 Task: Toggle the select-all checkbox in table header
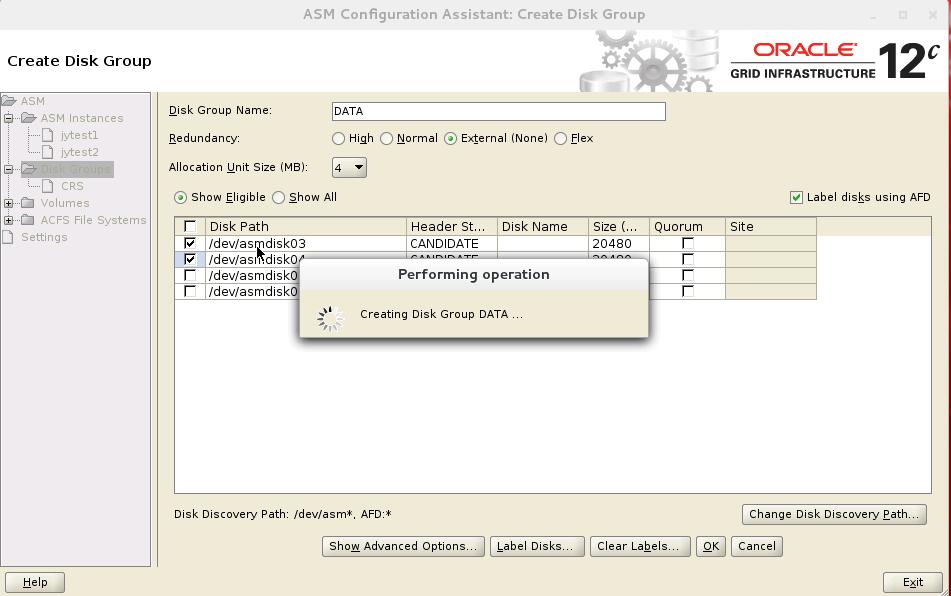click(x=190, y=226)
